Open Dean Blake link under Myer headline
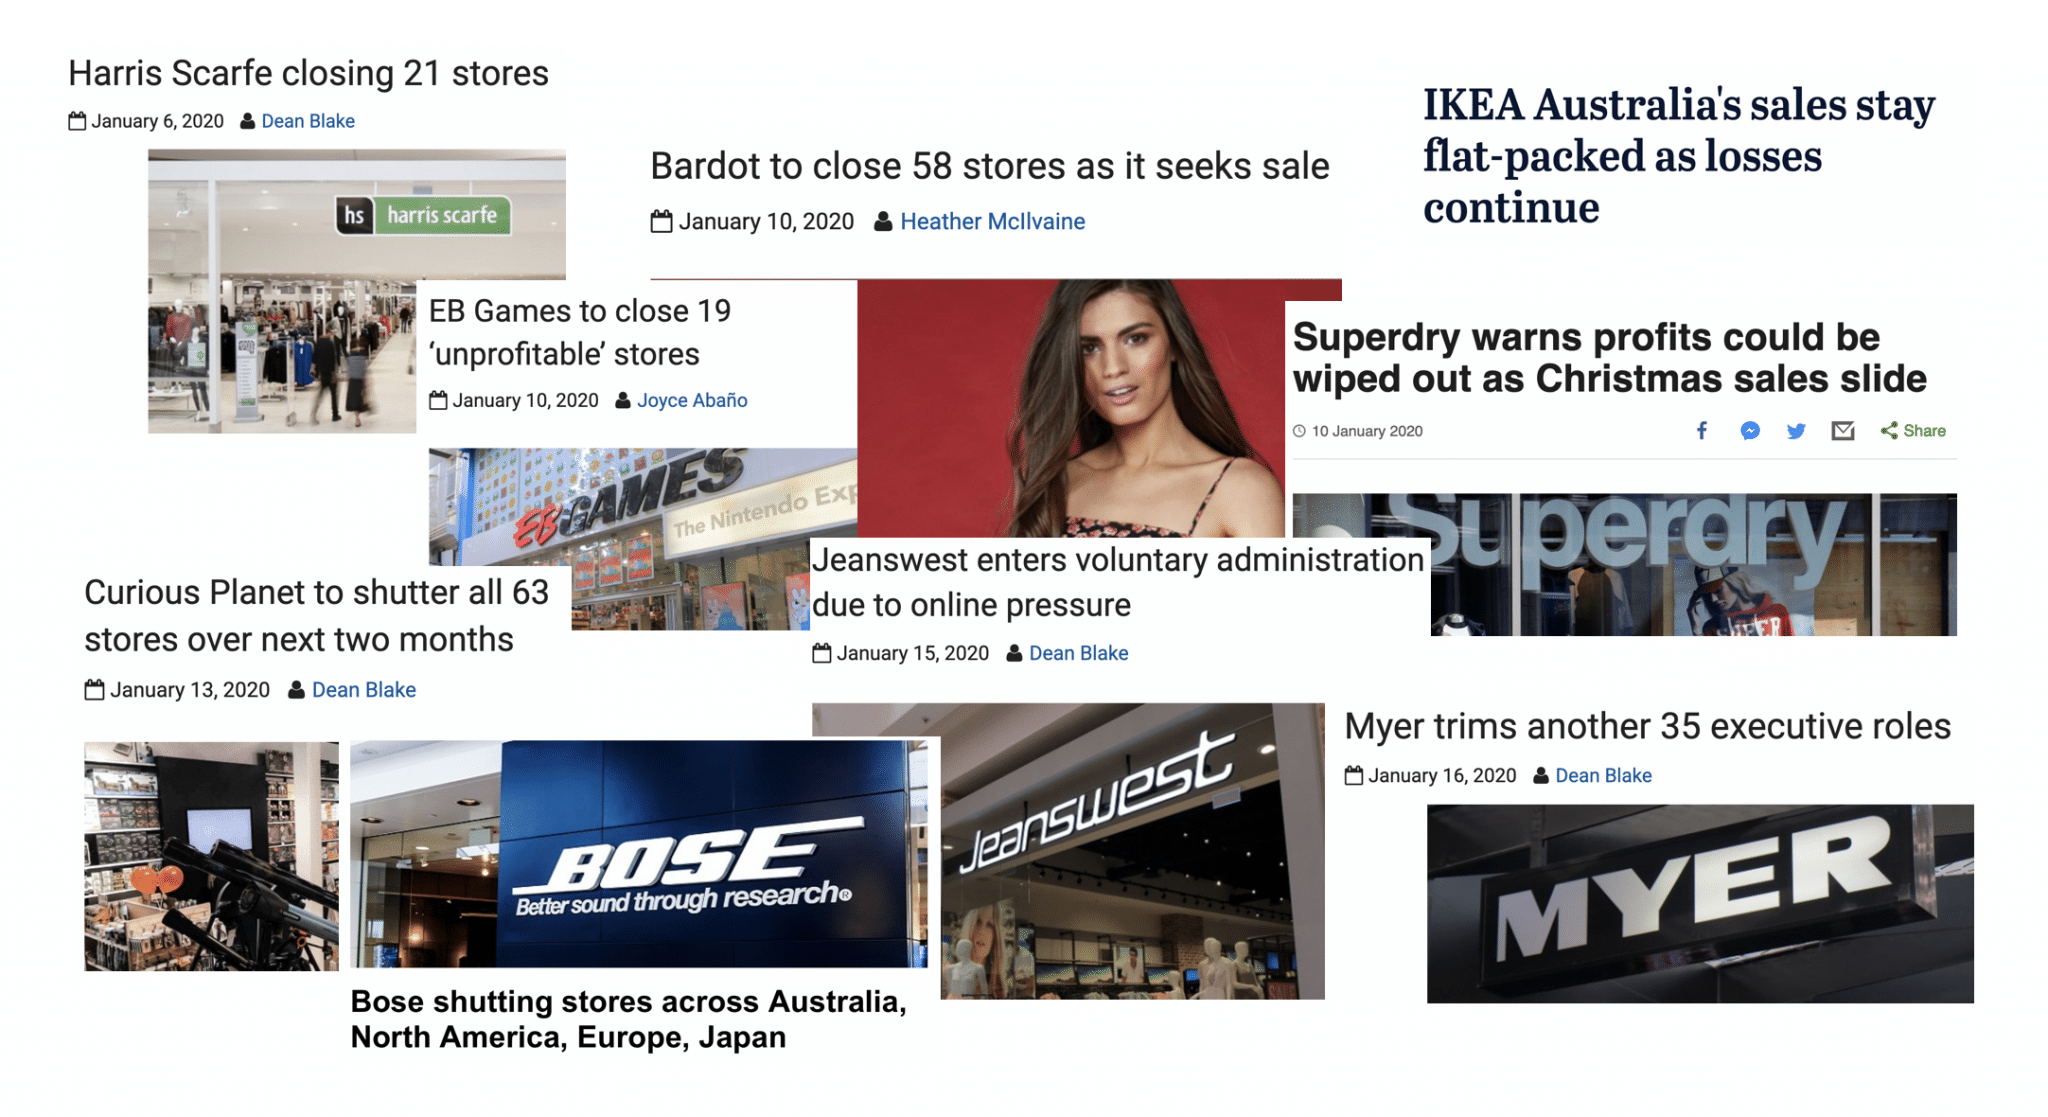The width and height of the screenshot is (2048, 1117). tap(1603, 775)
